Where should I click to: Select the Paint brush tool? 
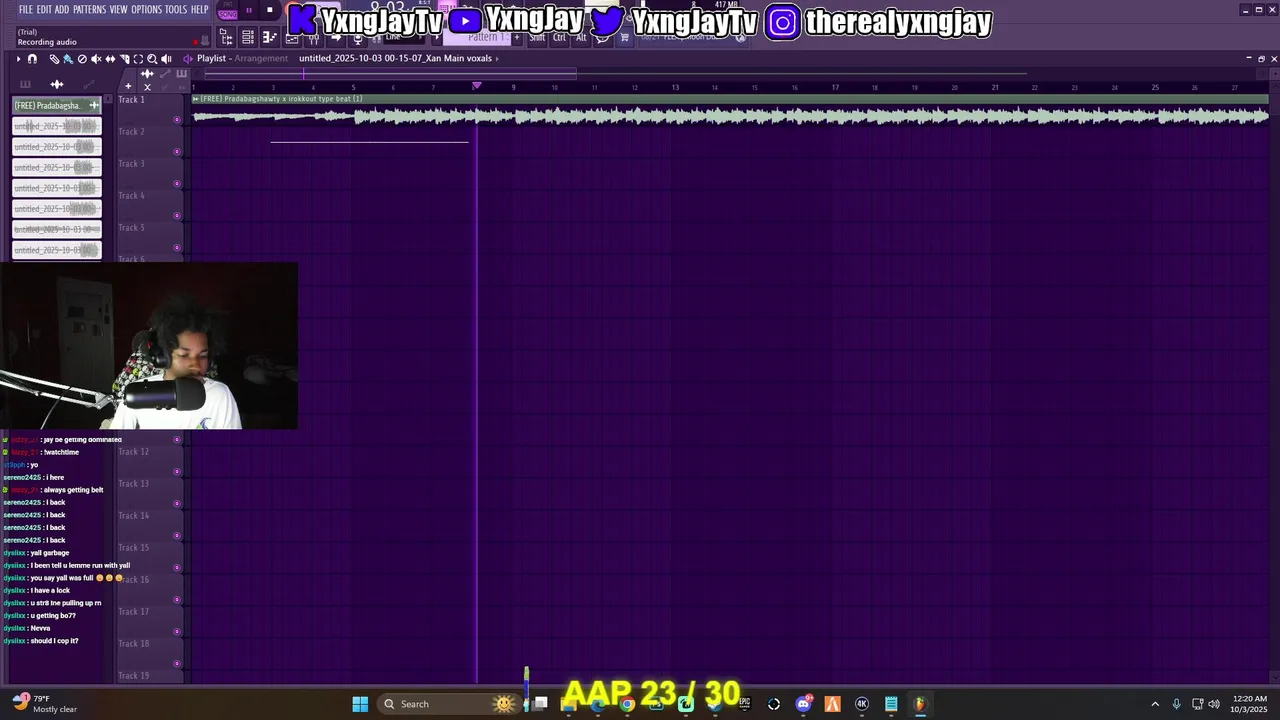68,59
